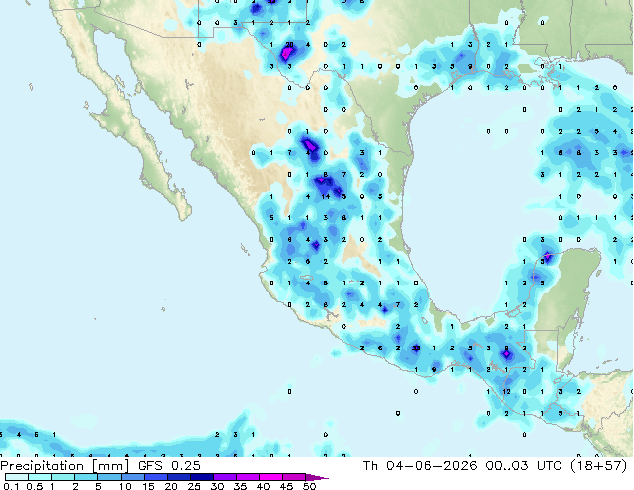Click the 'GFS 0.25' model label

pyautogui.click(x=169, y=466)
